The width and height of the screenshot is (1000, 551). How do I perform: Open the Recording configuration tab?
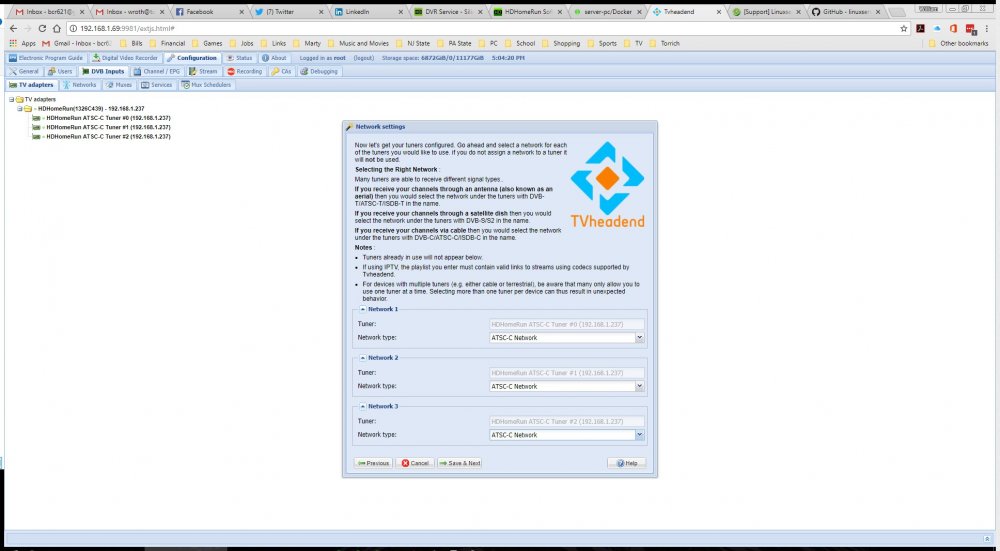(245, 71)
